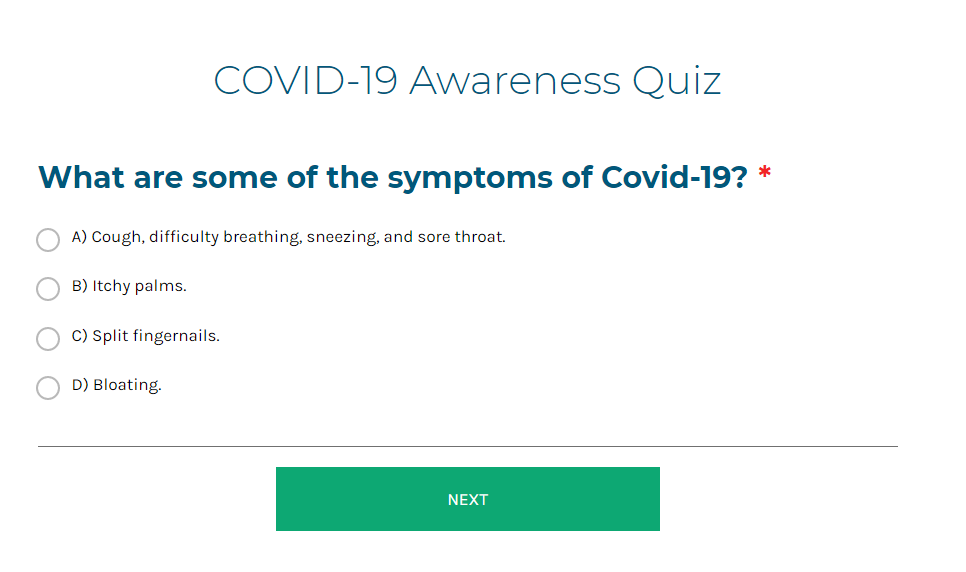Screen dimensions: 966x572
Task: Click the question heading about Covid-19 symptoms
Action: pyautogui.click(x=393, y=178)
